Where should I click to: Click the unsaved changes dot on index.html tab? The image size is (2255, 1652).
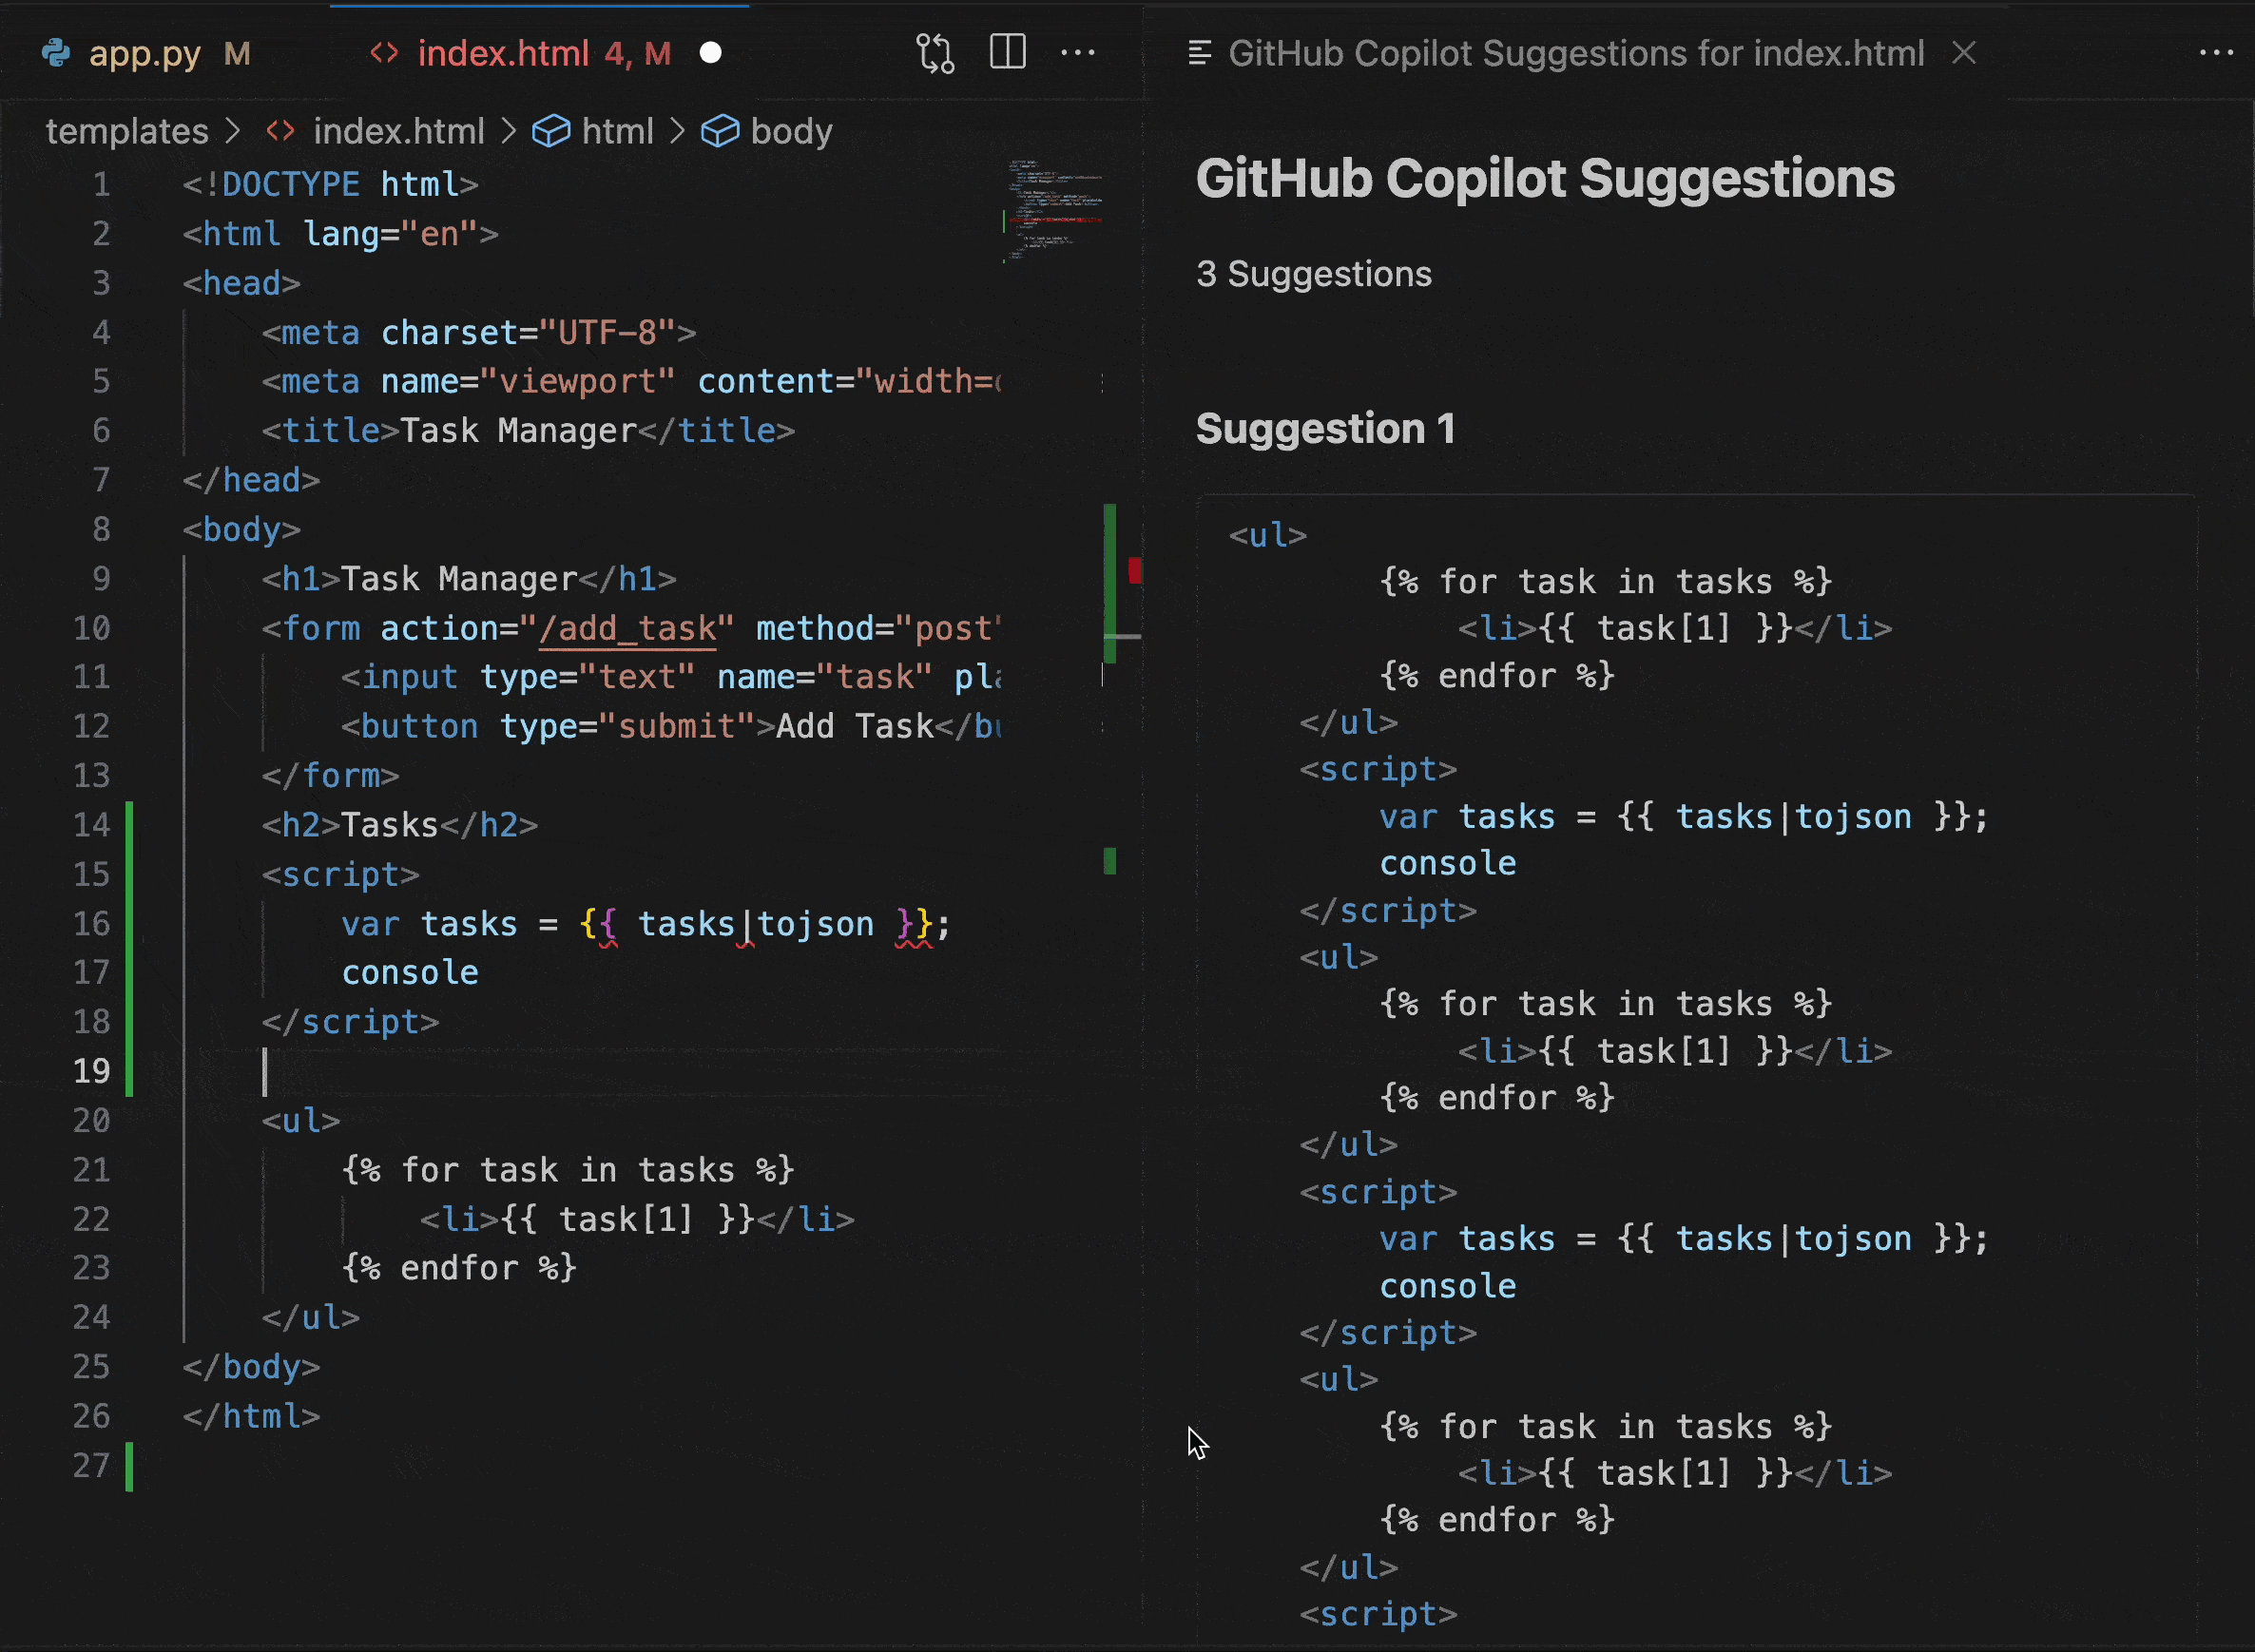pyautogui.click(x=711, y=53)
